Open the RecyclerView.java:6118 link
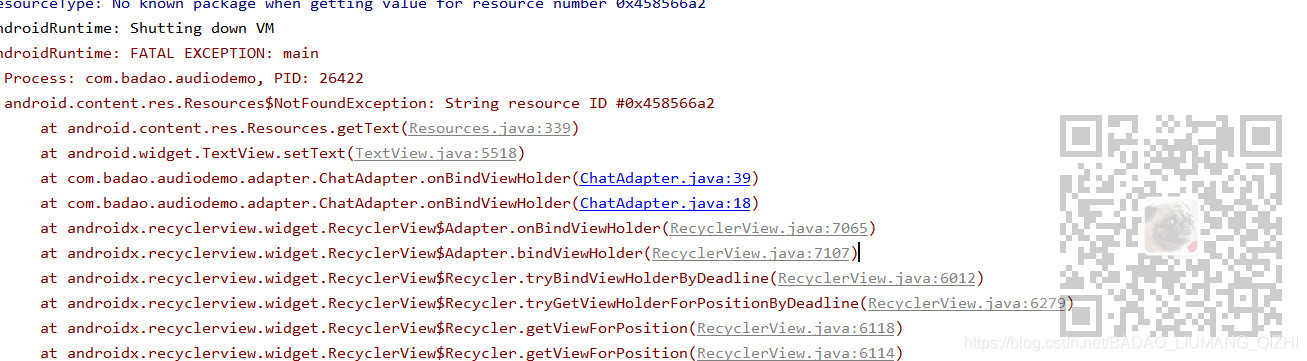Viewport: 1307px width, 361px height. (797, 328)
